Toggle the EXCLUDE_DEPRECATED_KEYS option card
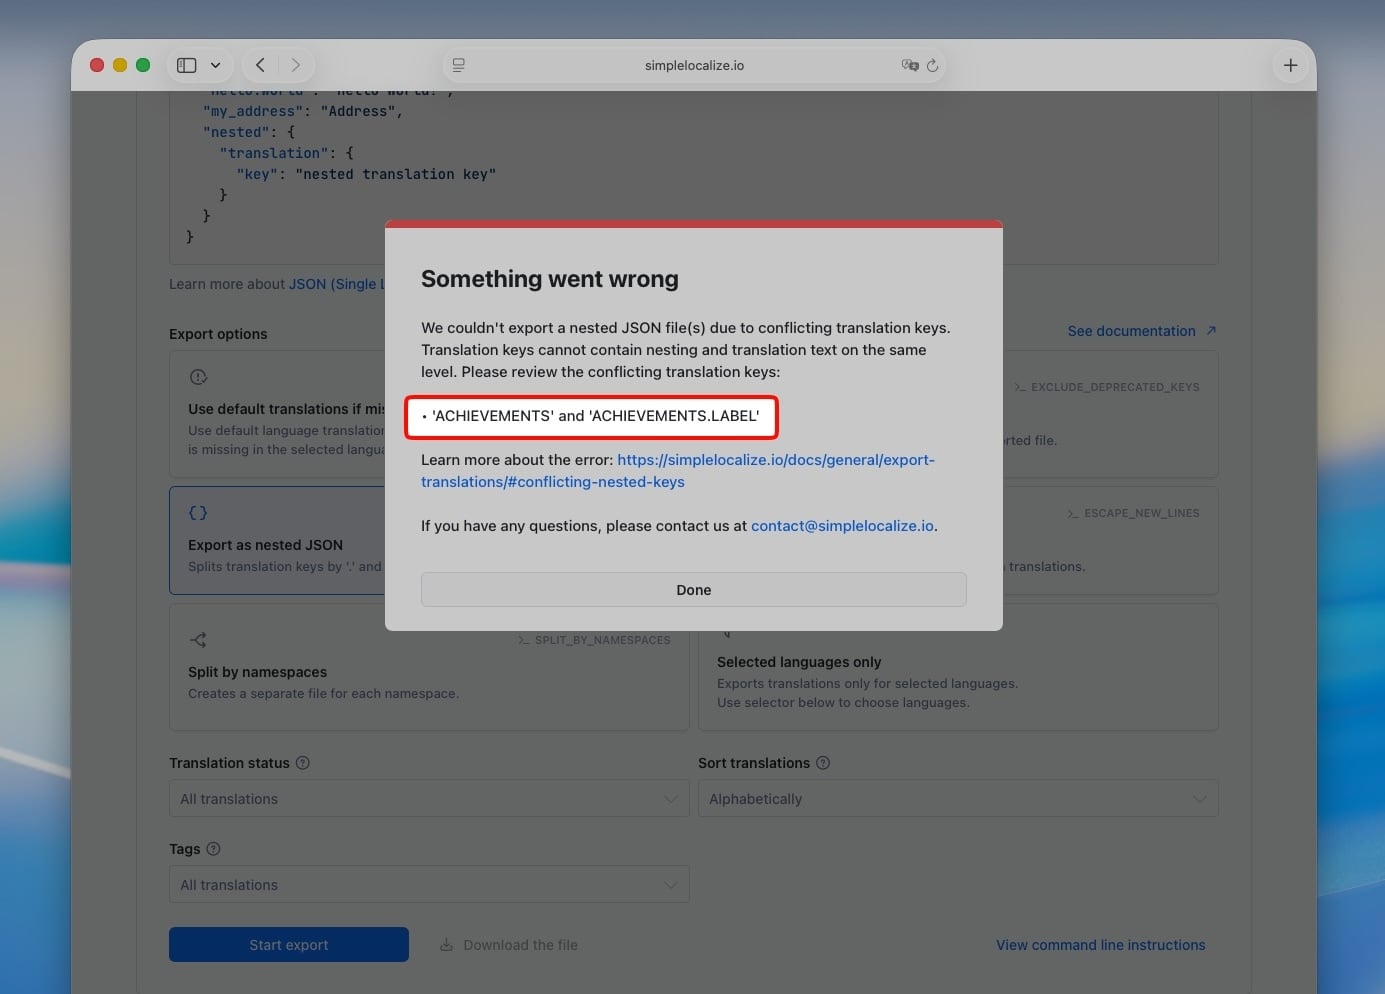 [x=1110, y=413]
